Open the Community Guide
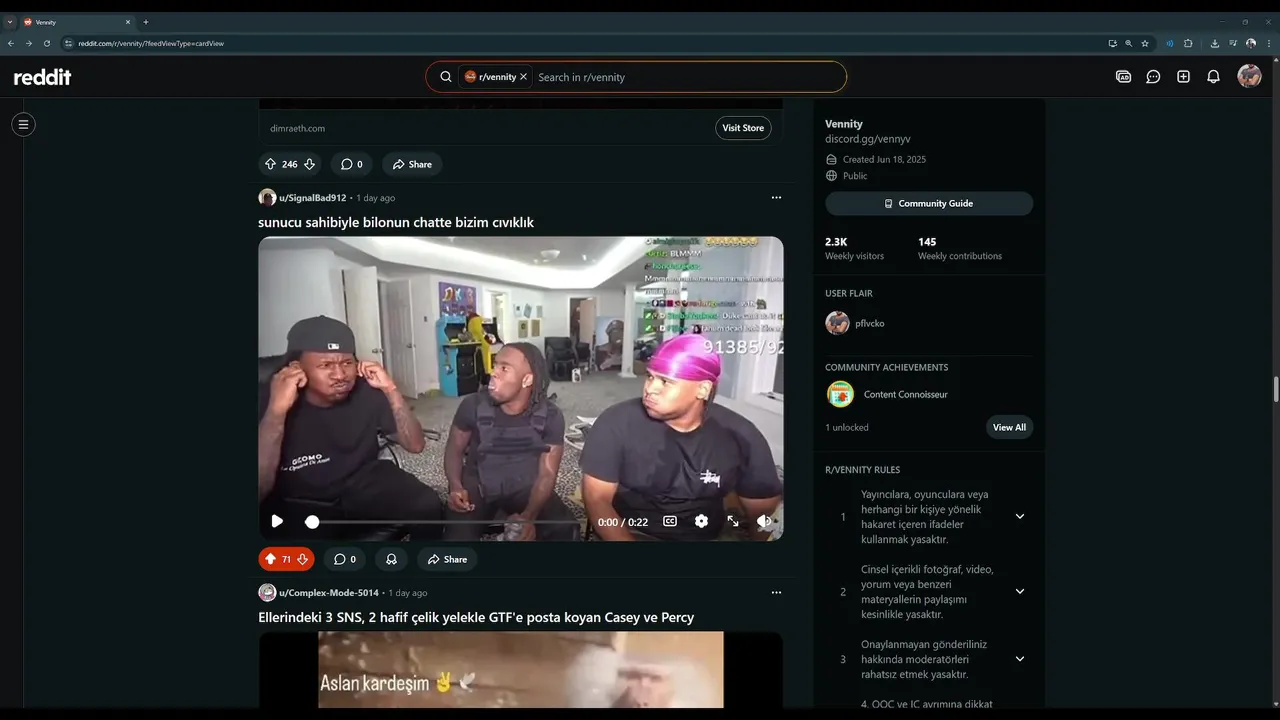This screenshot has width=1280, height=720. (x=929, y=203)
